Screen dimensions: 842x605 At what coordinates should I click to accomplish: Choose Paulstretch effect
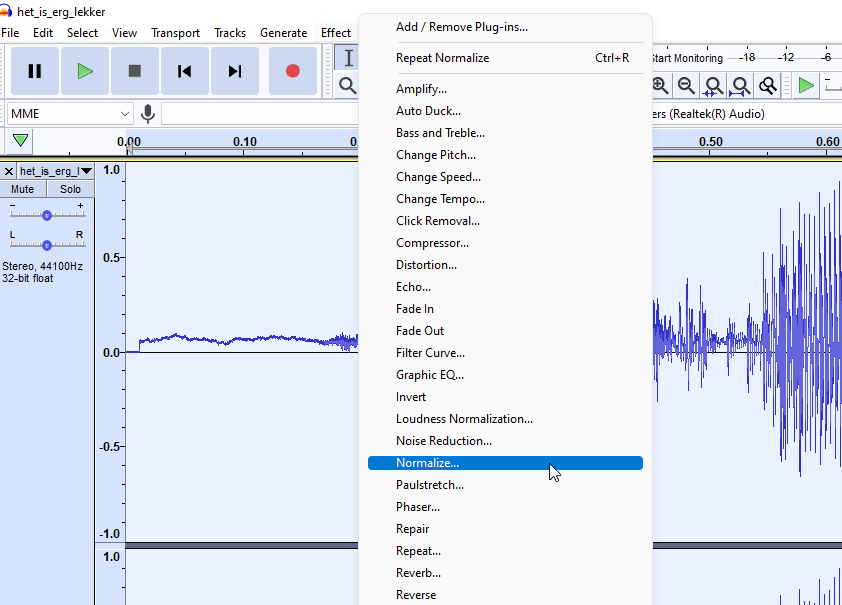click(x=505, y=485)
